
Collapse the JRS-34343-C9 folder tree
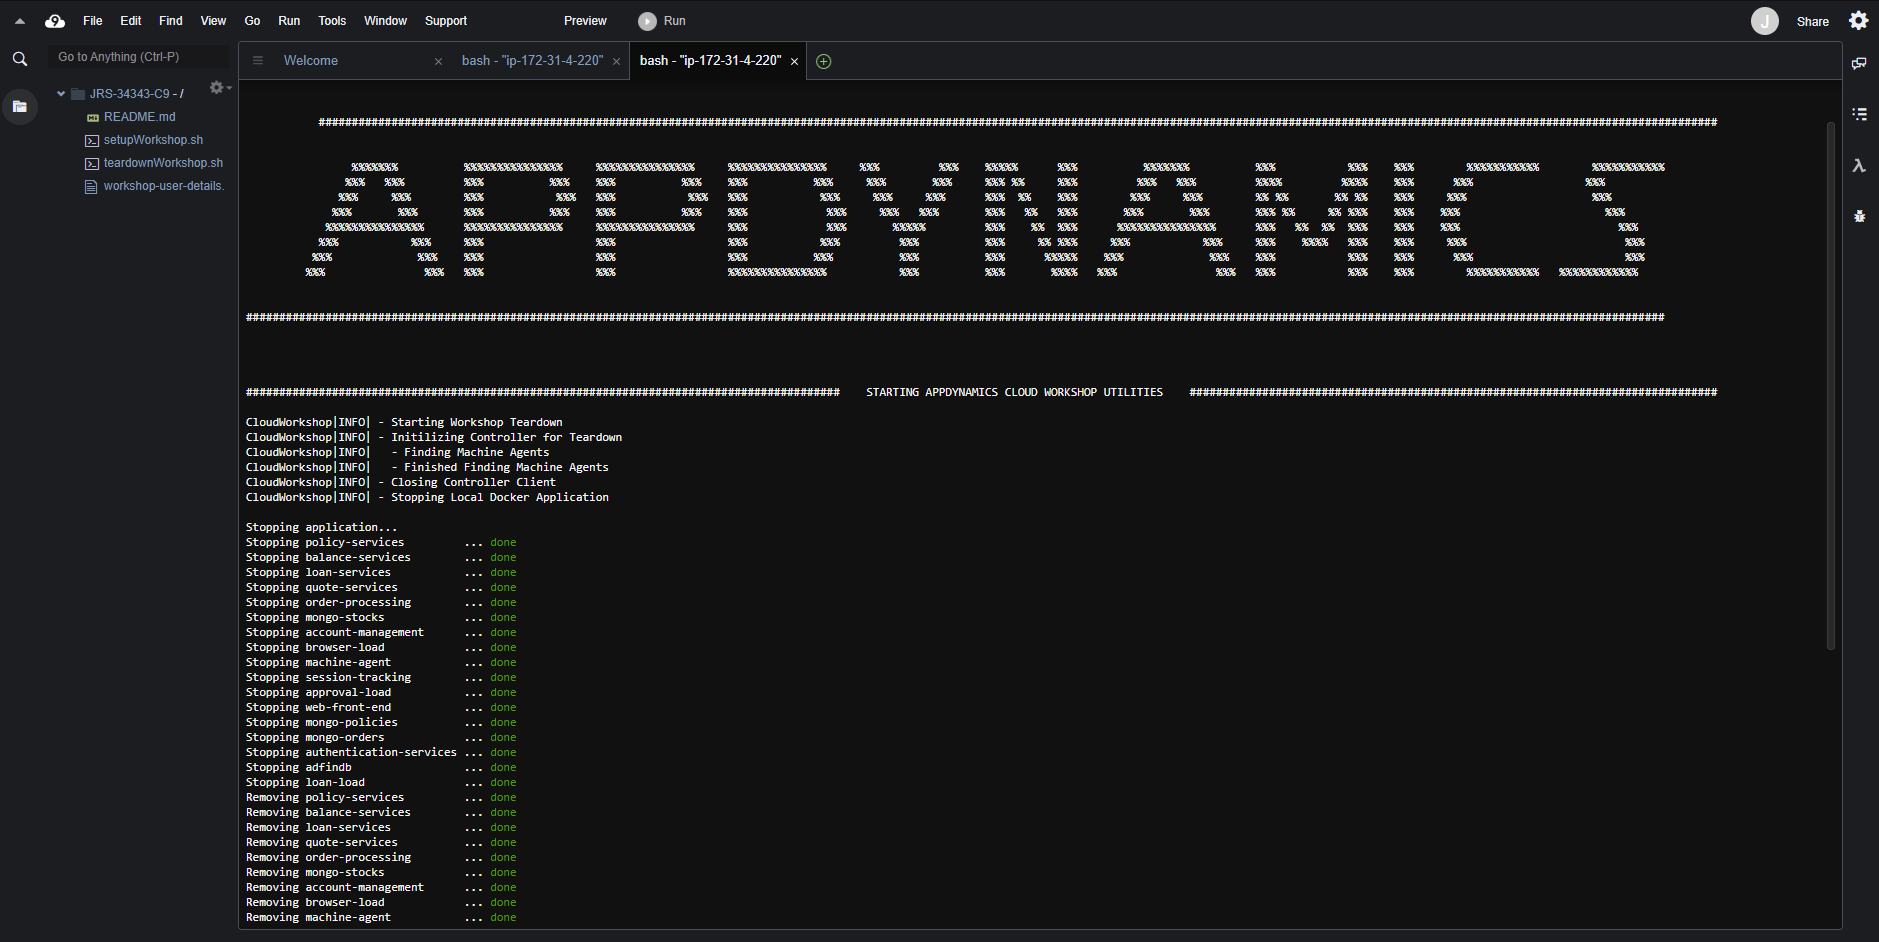[61, 94]
